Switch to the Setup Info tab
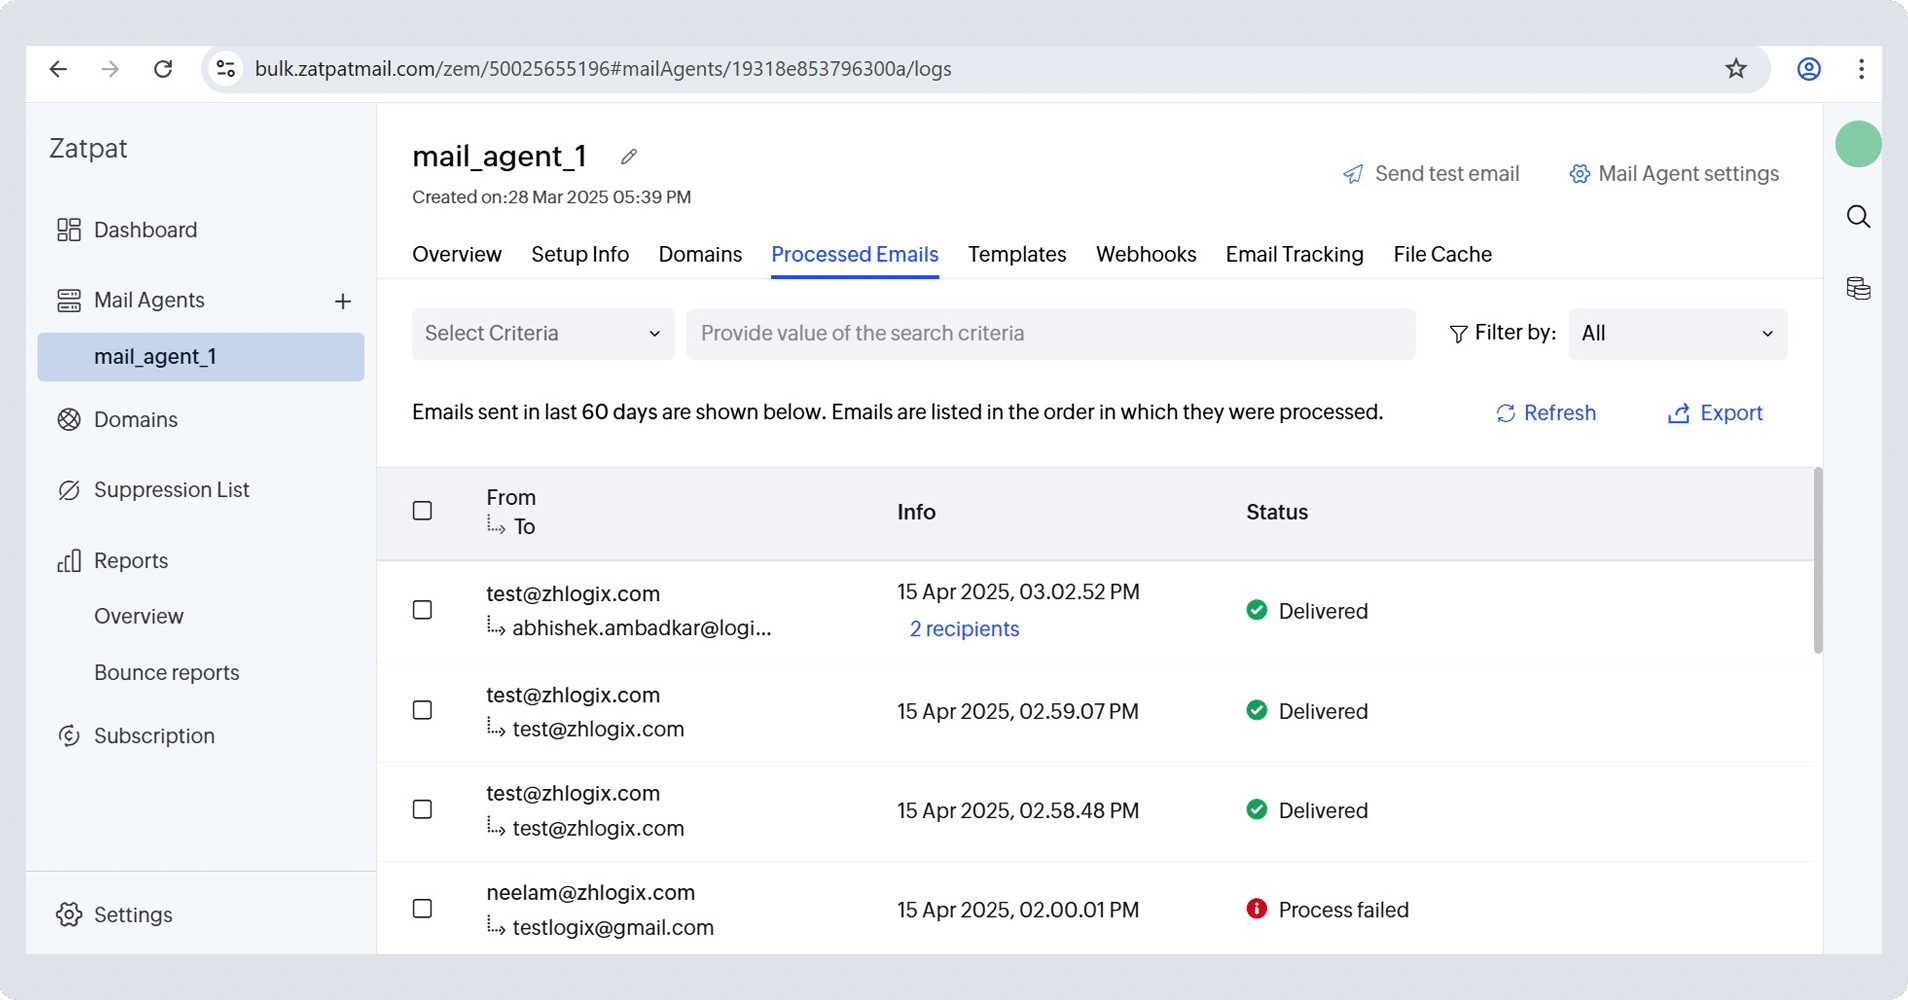1908x1000 pixels. pyautogui.click(x=580, y=255)
